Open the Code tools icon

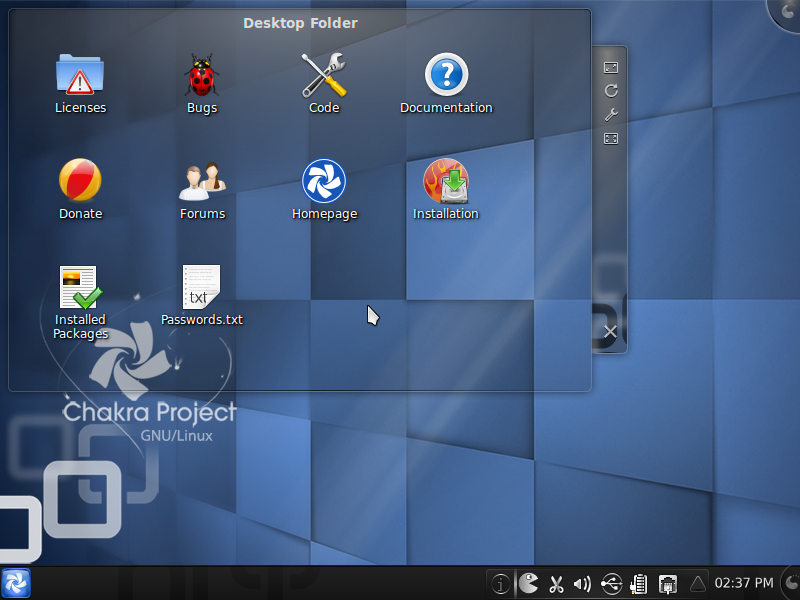[x=324, y=74]
